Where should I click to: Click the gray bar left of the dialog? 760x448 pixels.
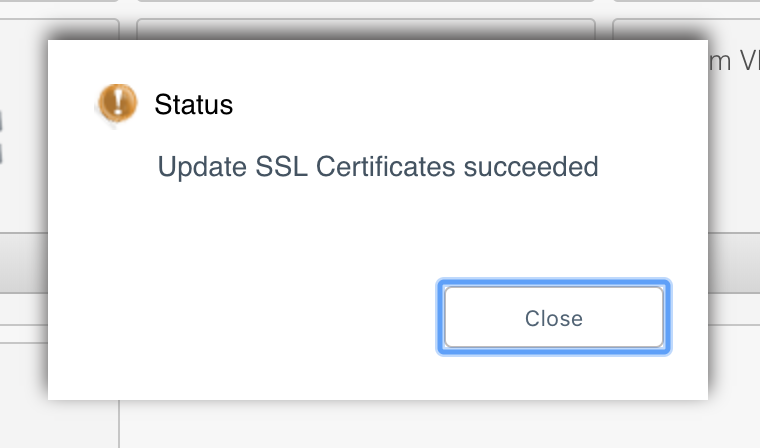24,263
